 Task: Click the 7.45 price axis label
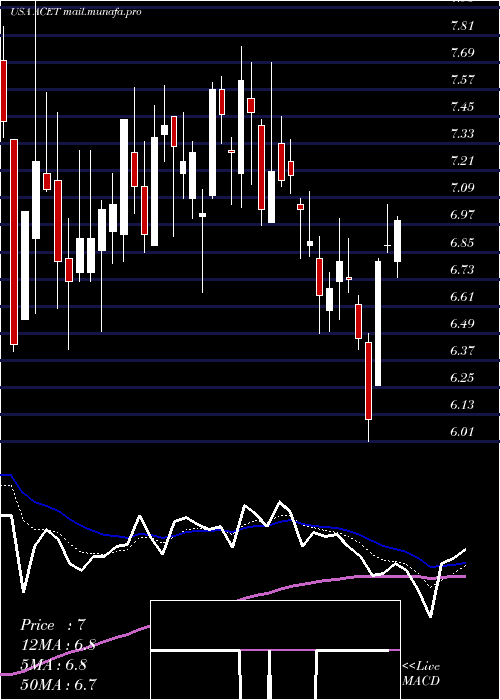462,107
